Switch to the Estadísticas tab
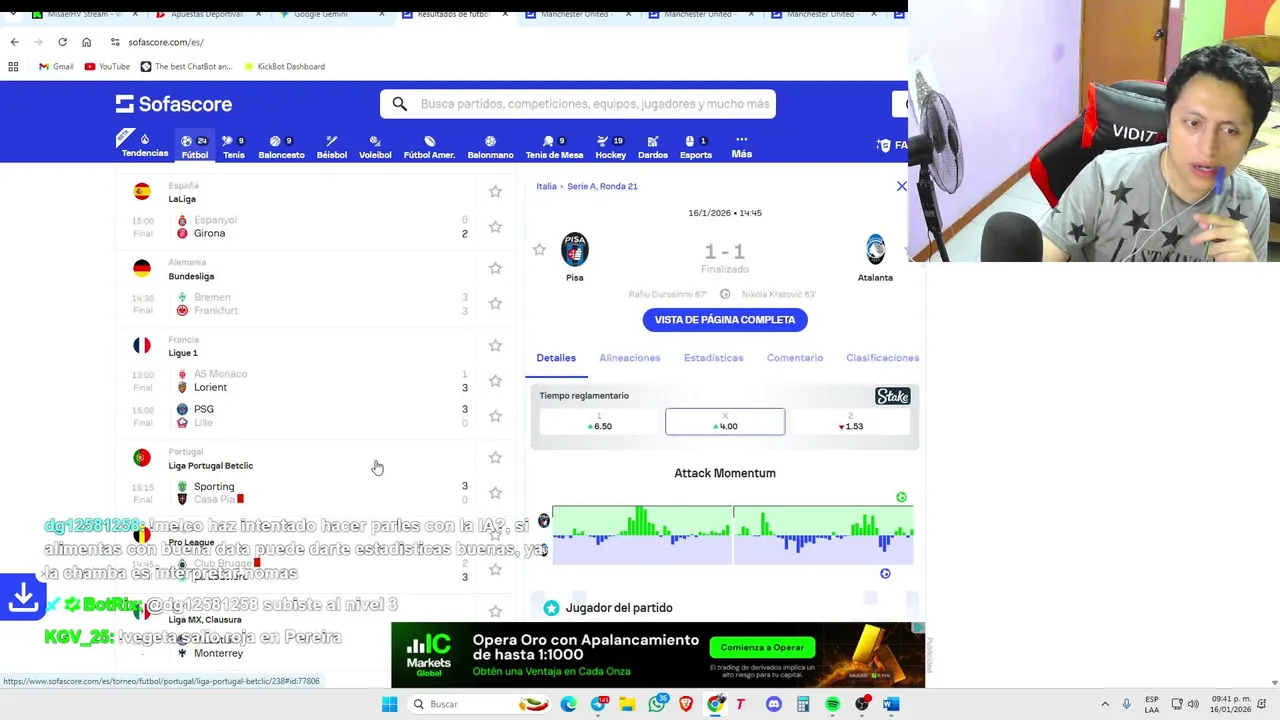Viewport: 1280px width, 720px height. point(713,358)
